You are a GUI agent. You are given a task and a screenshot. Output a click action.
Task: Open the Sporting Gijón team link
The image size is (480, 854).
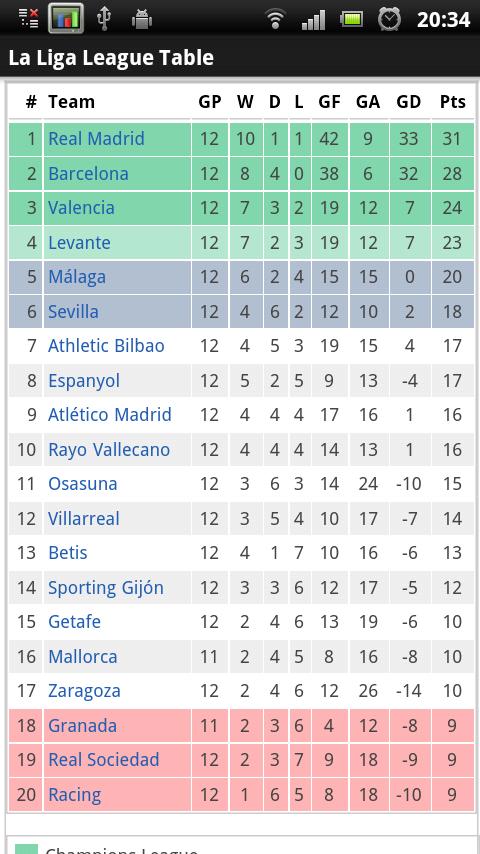(x=106, y=588)
